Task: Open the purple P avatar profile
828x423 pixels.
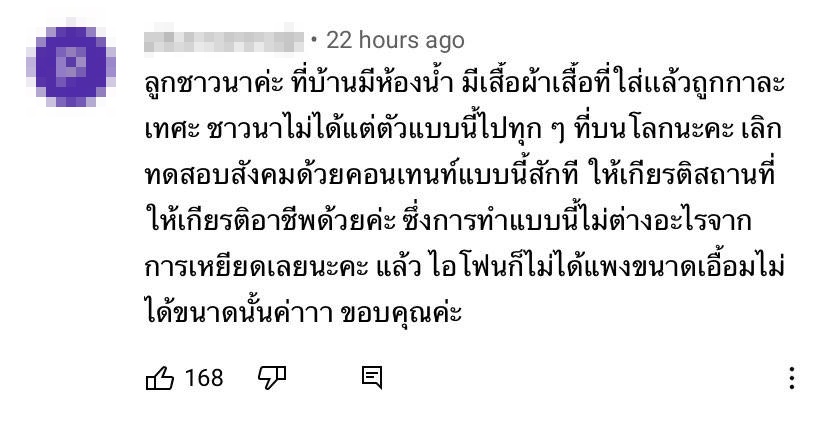Action: click(71, 62)
